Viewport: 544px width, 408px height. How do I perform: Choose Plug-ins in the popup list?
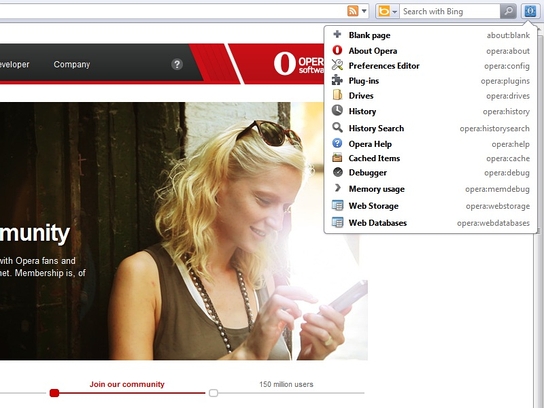pos(431,80)
